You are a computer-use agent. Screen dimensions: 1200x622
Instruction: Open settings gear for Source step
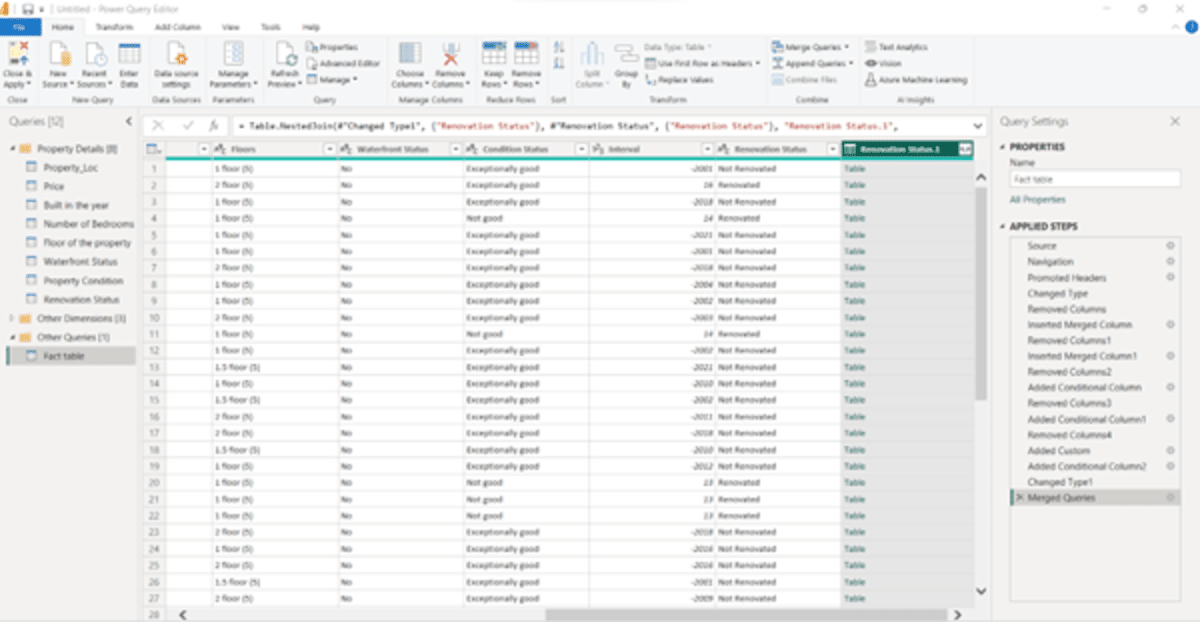[1170, 245]
